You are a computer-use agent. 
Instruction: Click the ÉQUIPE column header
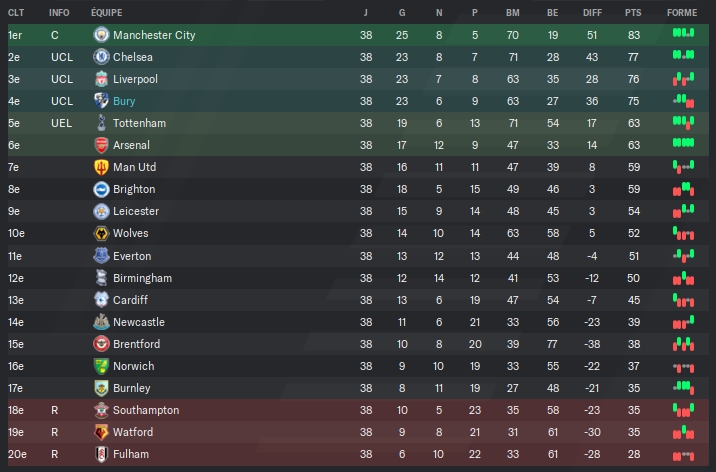coord(106,13)
